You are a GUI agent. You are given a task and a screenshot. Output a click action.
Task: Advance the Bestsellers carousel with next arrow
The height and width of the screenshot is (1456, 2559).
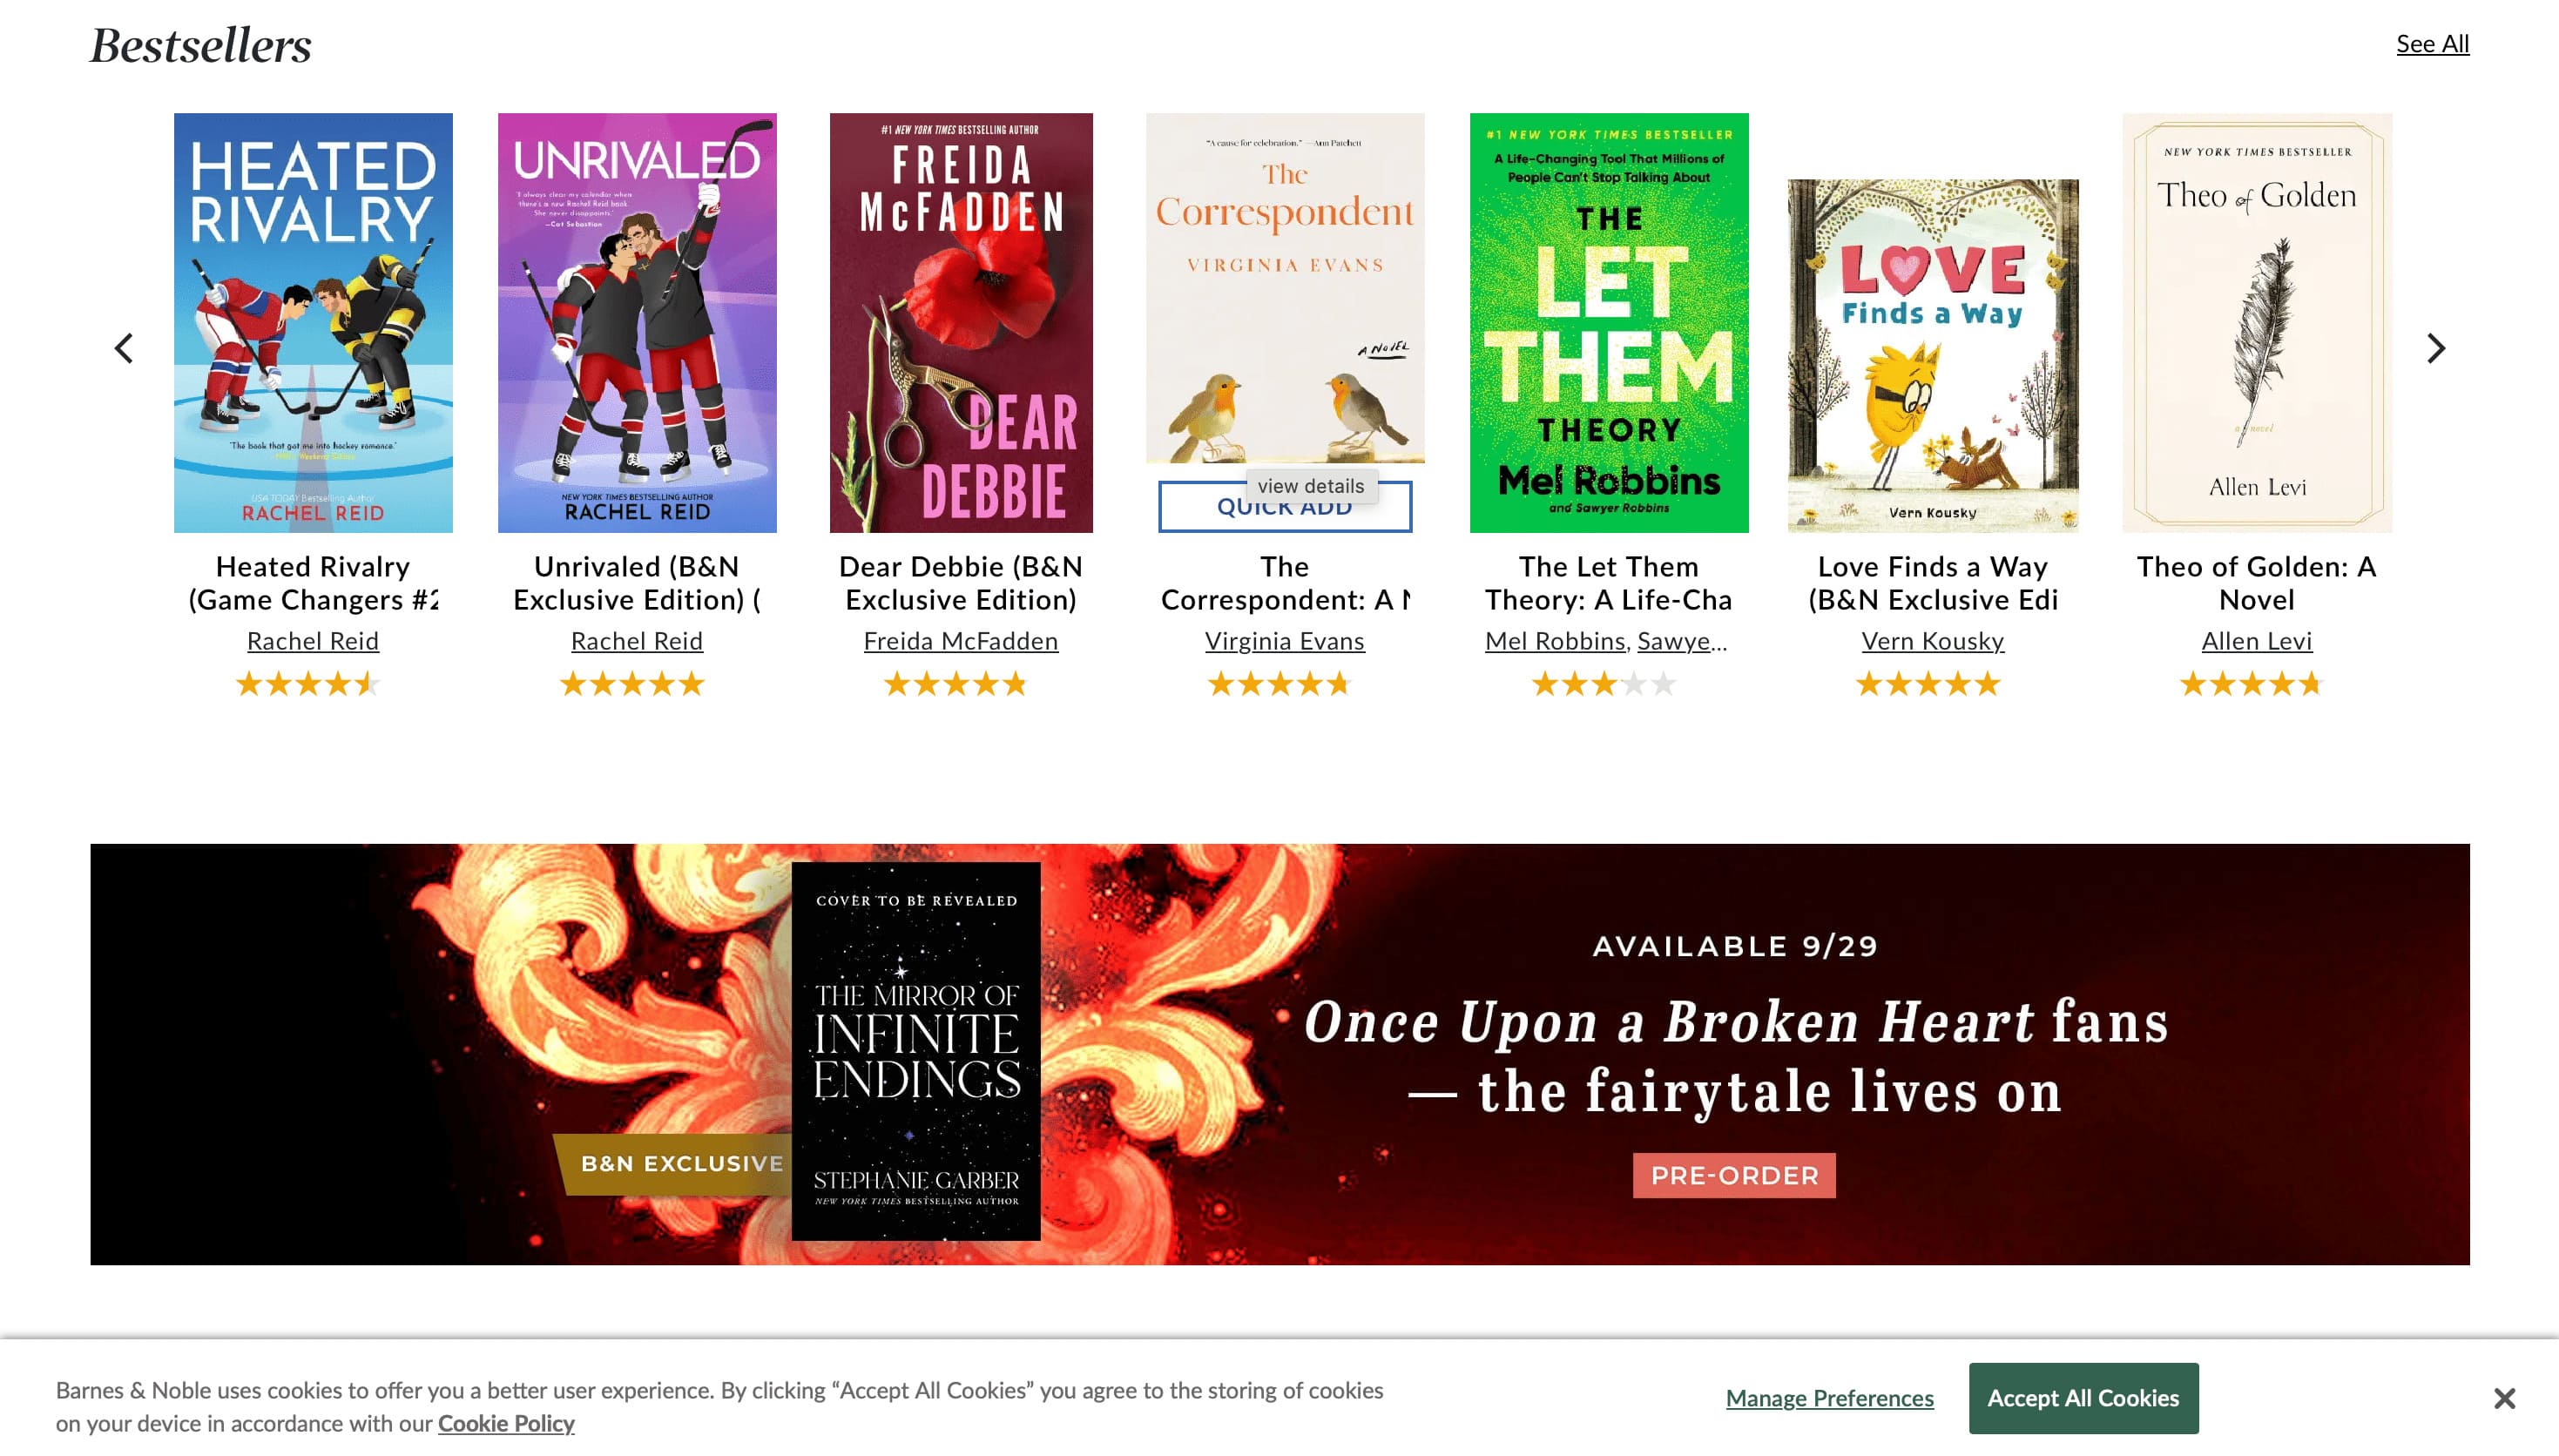click(x=2436, y=348)
